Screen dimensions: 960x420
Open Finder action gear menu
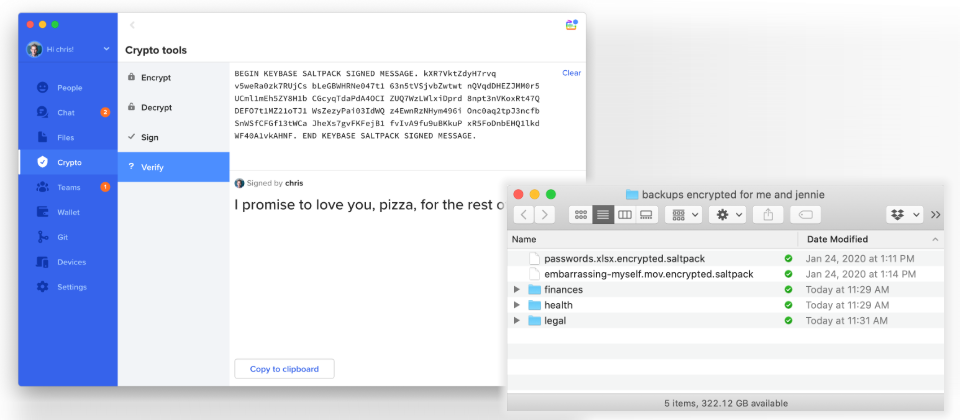(727, 214)
